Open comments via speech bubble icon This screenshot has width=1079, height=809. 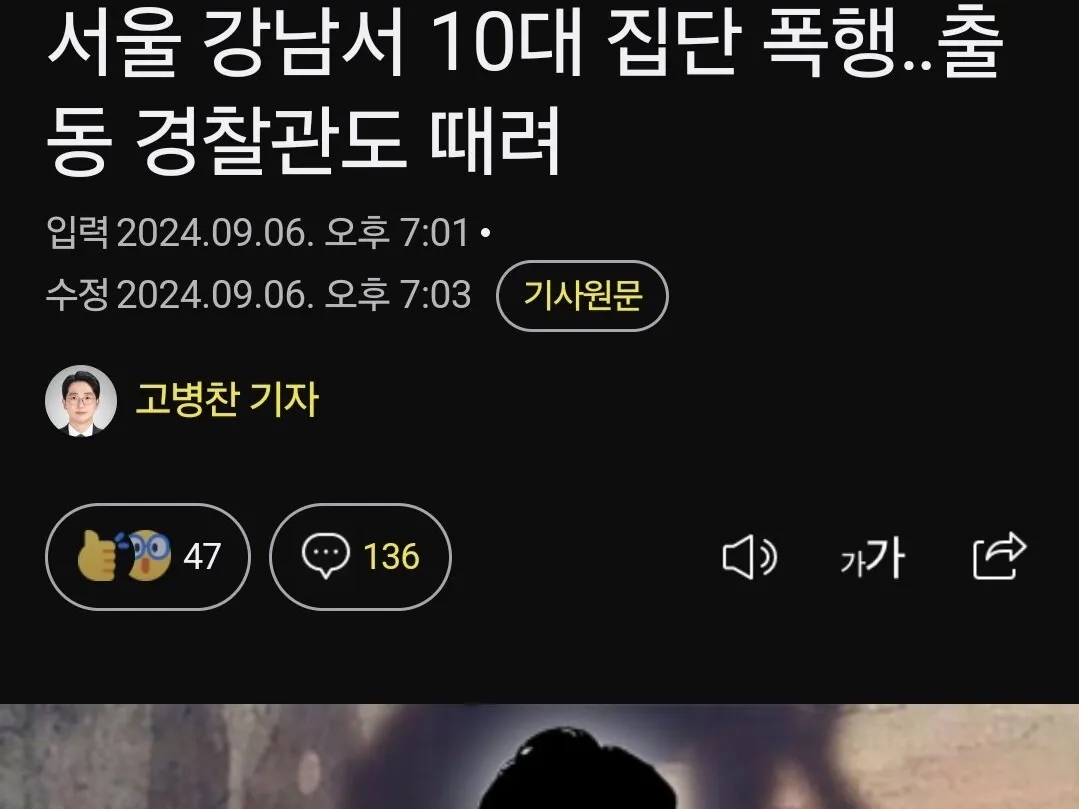325,556
